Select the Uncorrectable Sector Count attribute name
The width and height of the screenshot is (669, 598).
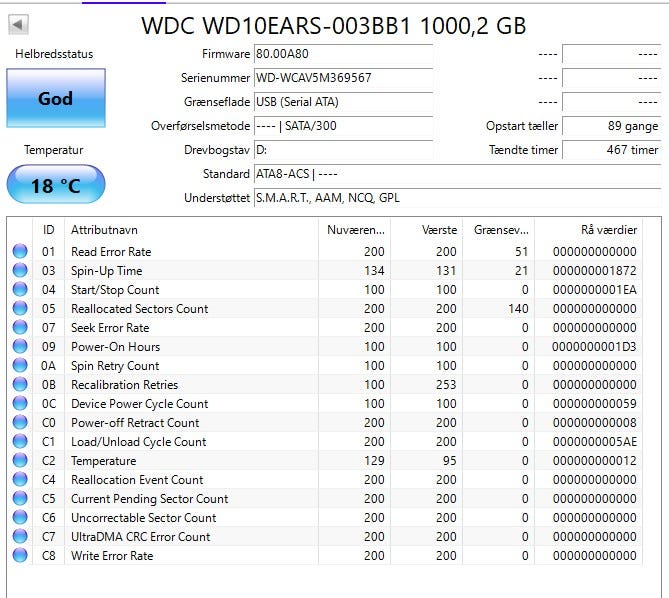pos(143,518)
